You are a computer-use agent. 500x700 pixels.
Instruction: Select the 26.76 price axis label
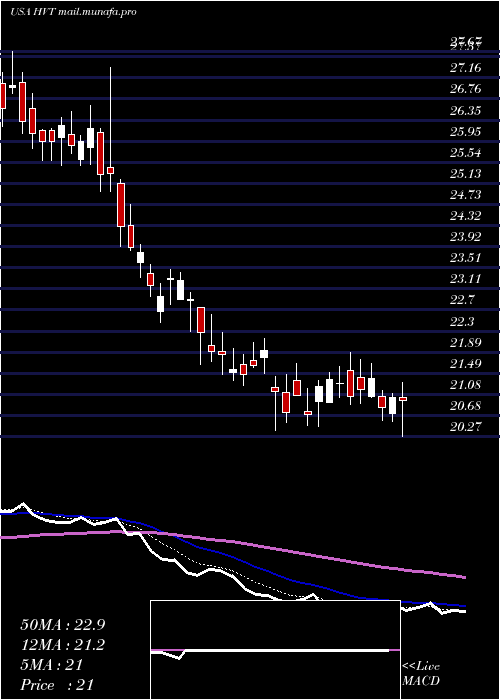[x=466, y=89]
